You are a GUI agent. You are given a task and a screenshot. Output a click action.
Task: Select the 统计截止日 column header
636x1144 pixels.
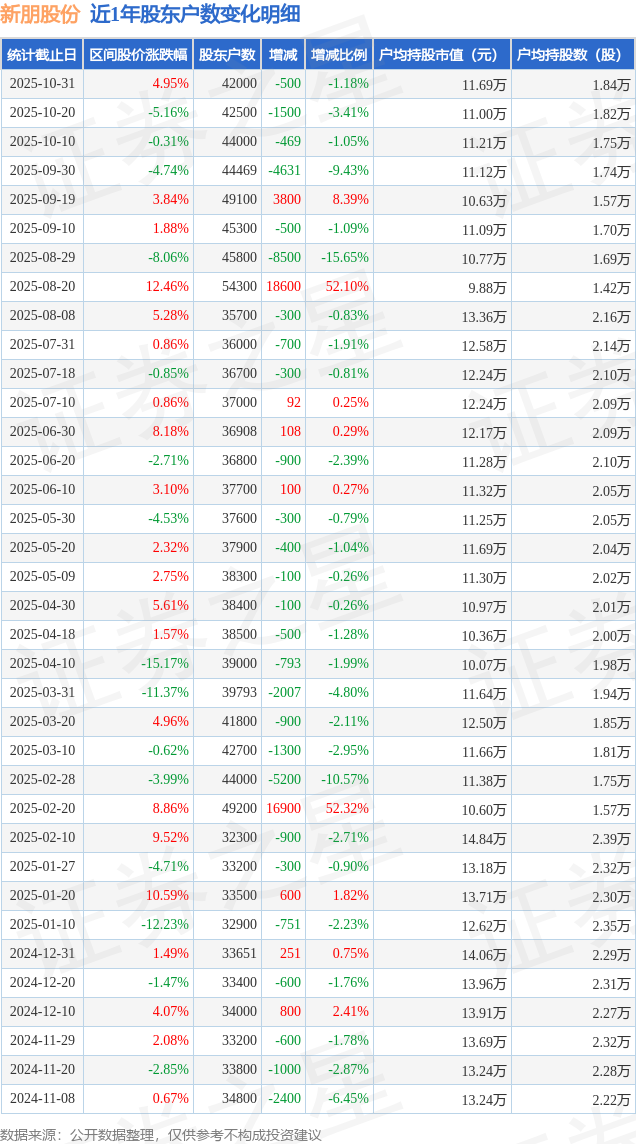(x=42, y=55)
